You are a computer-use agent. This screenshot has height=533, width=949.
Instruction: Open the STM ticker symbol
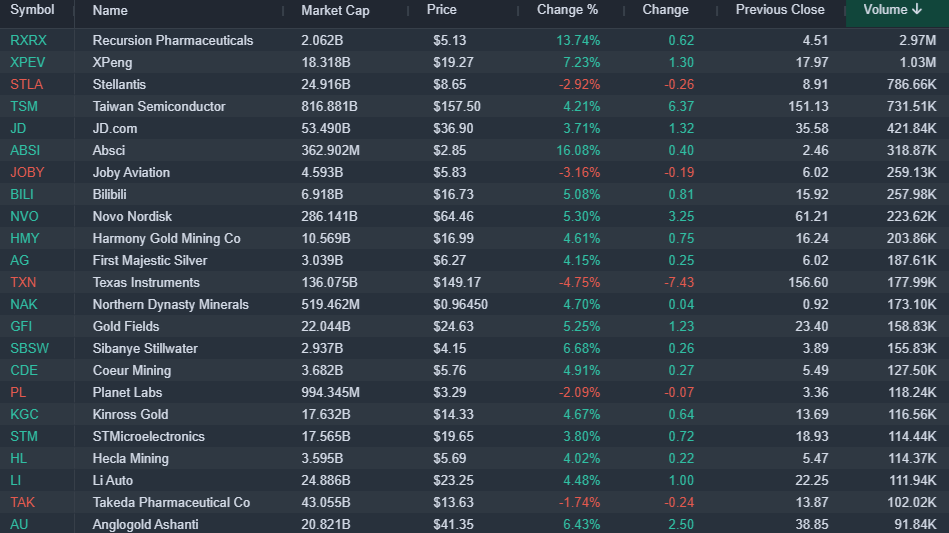[24, 437]
